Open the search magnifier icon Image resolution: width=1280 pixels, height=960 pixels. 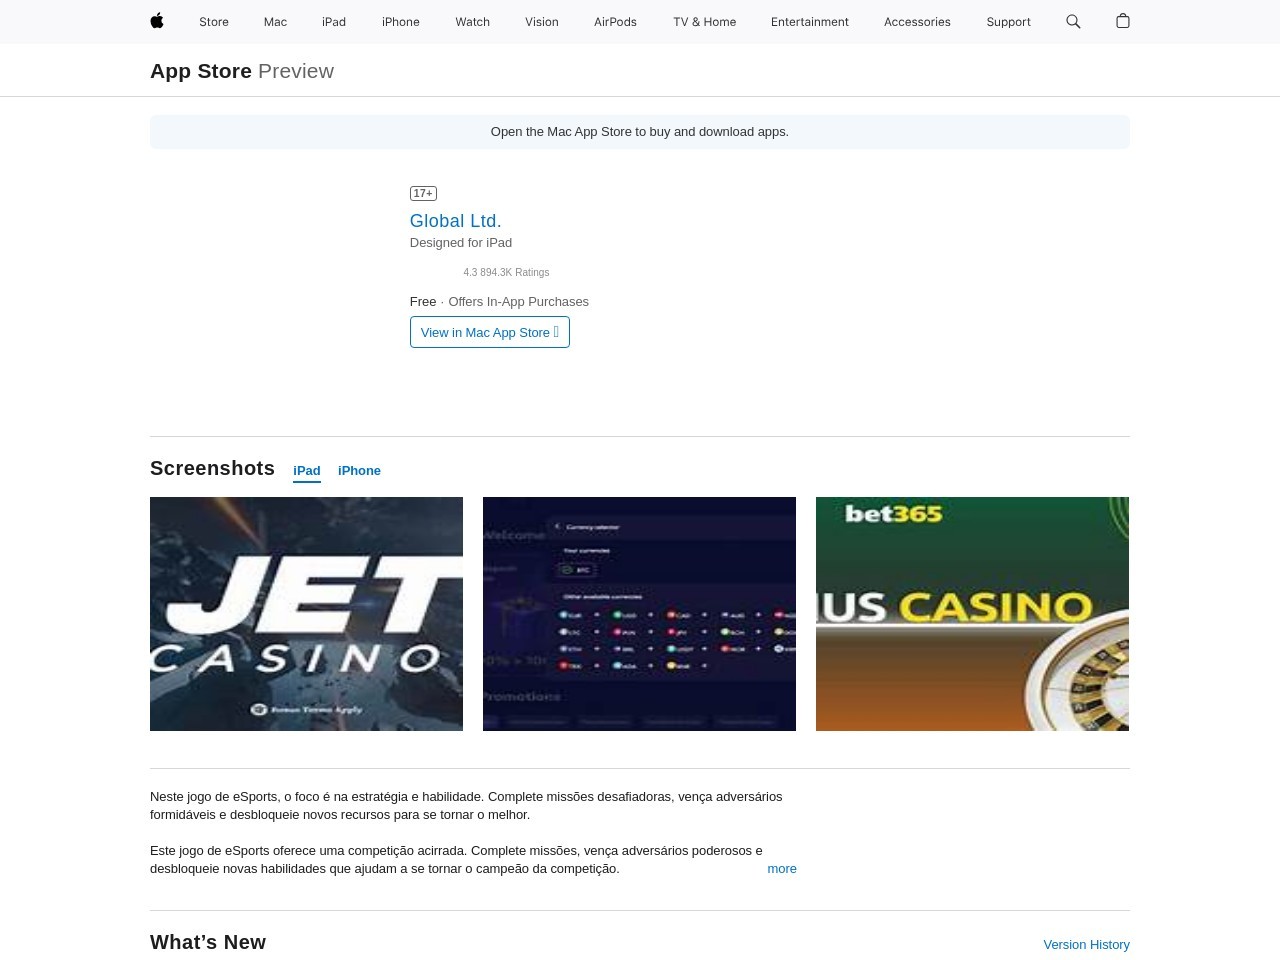tap(1073, 21)
